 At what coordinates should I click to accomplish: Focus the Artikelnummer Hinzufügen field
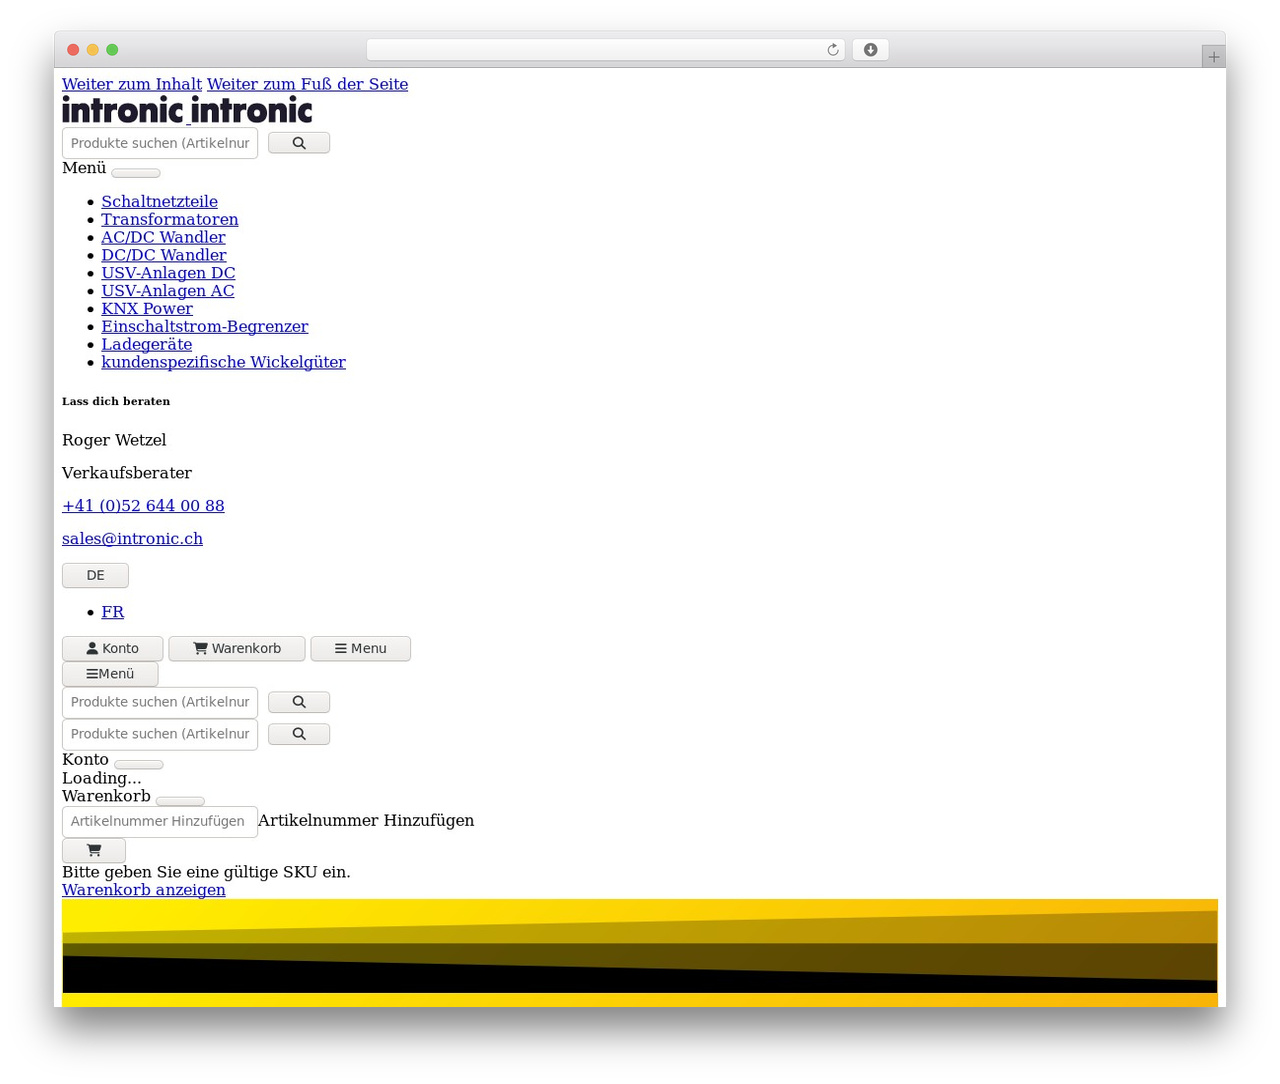(x=160, y=822)
